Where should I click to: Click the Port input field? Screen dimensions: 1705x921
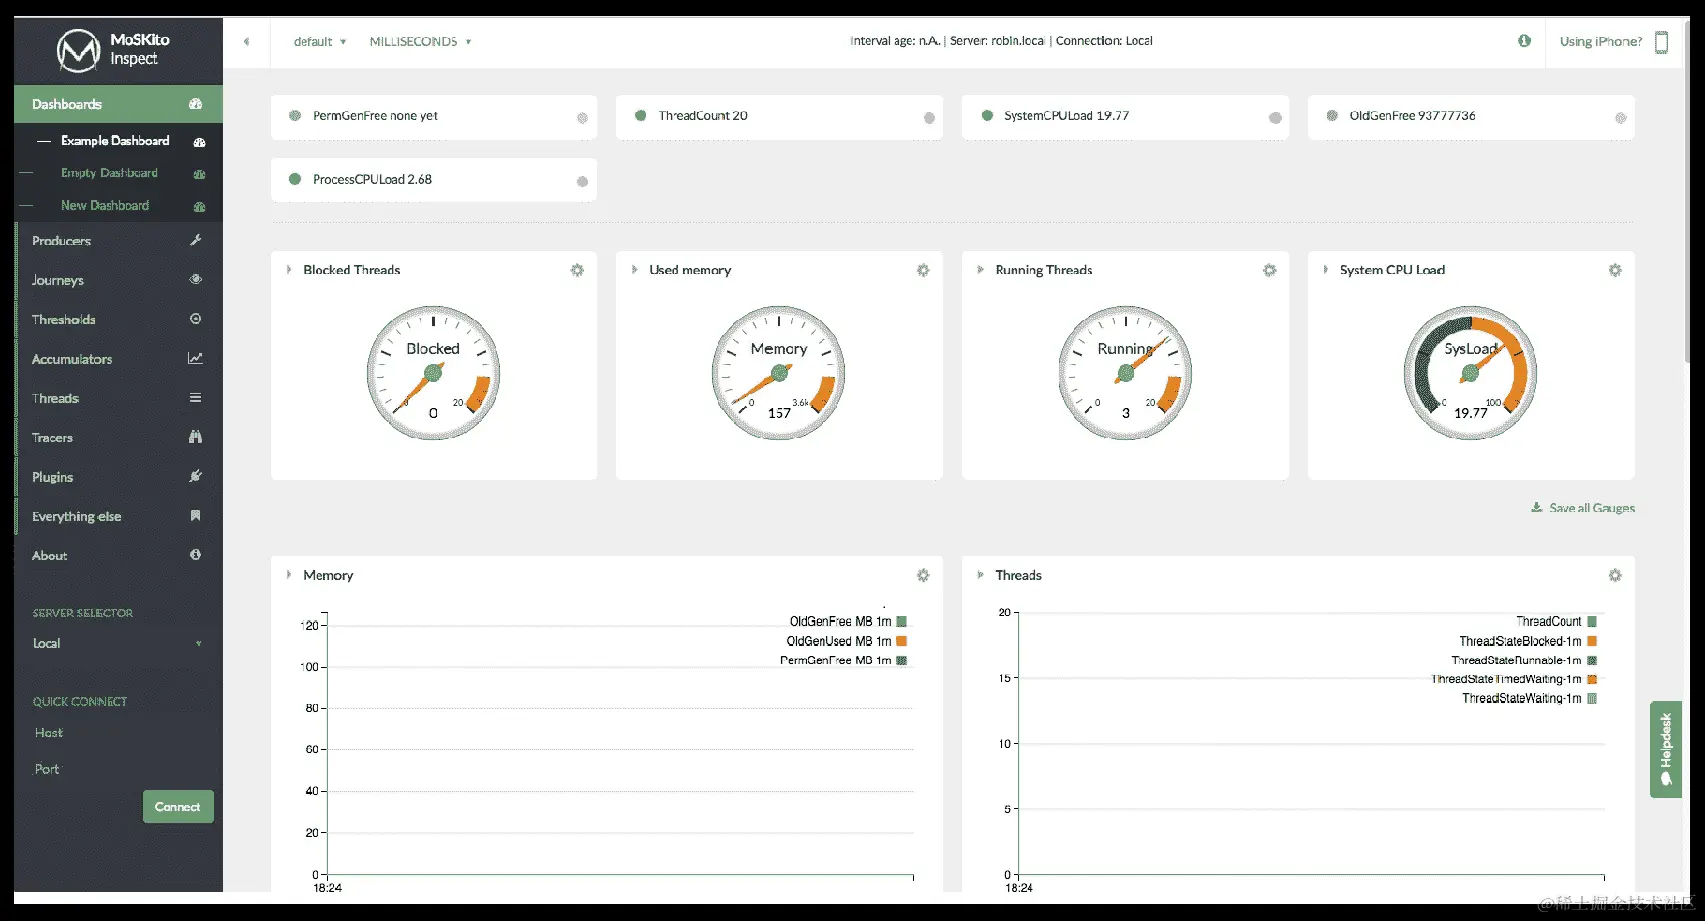point(117,769)
